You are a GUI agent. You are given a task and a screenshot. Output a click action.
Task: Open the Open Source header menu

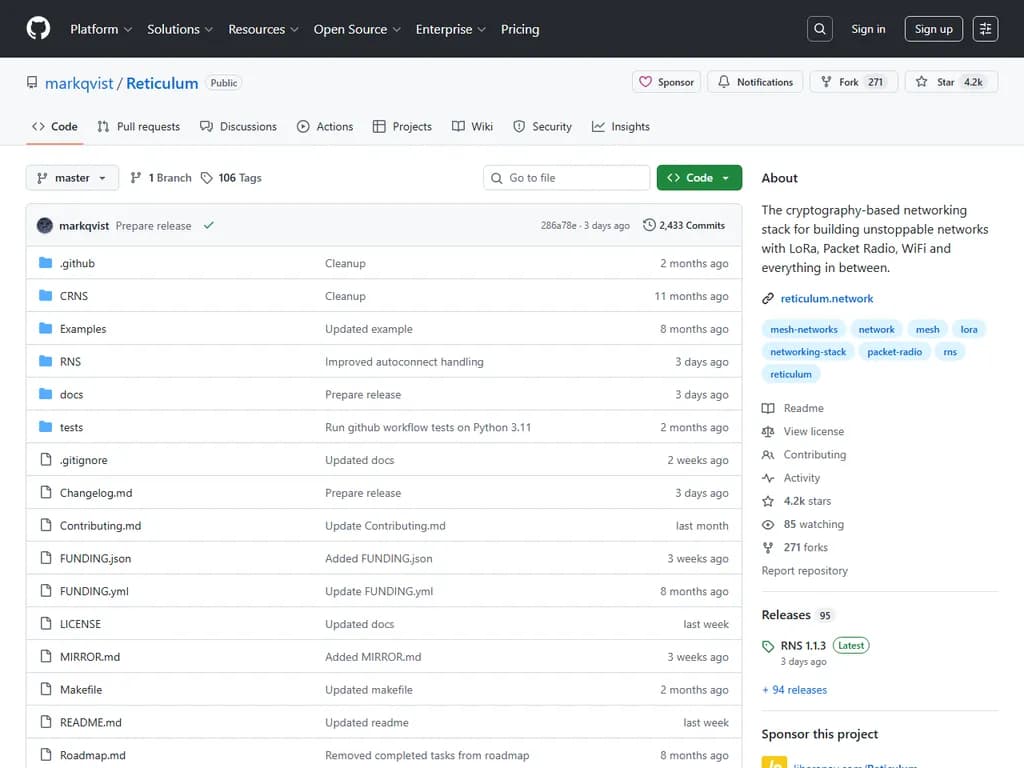pos(357,29)
